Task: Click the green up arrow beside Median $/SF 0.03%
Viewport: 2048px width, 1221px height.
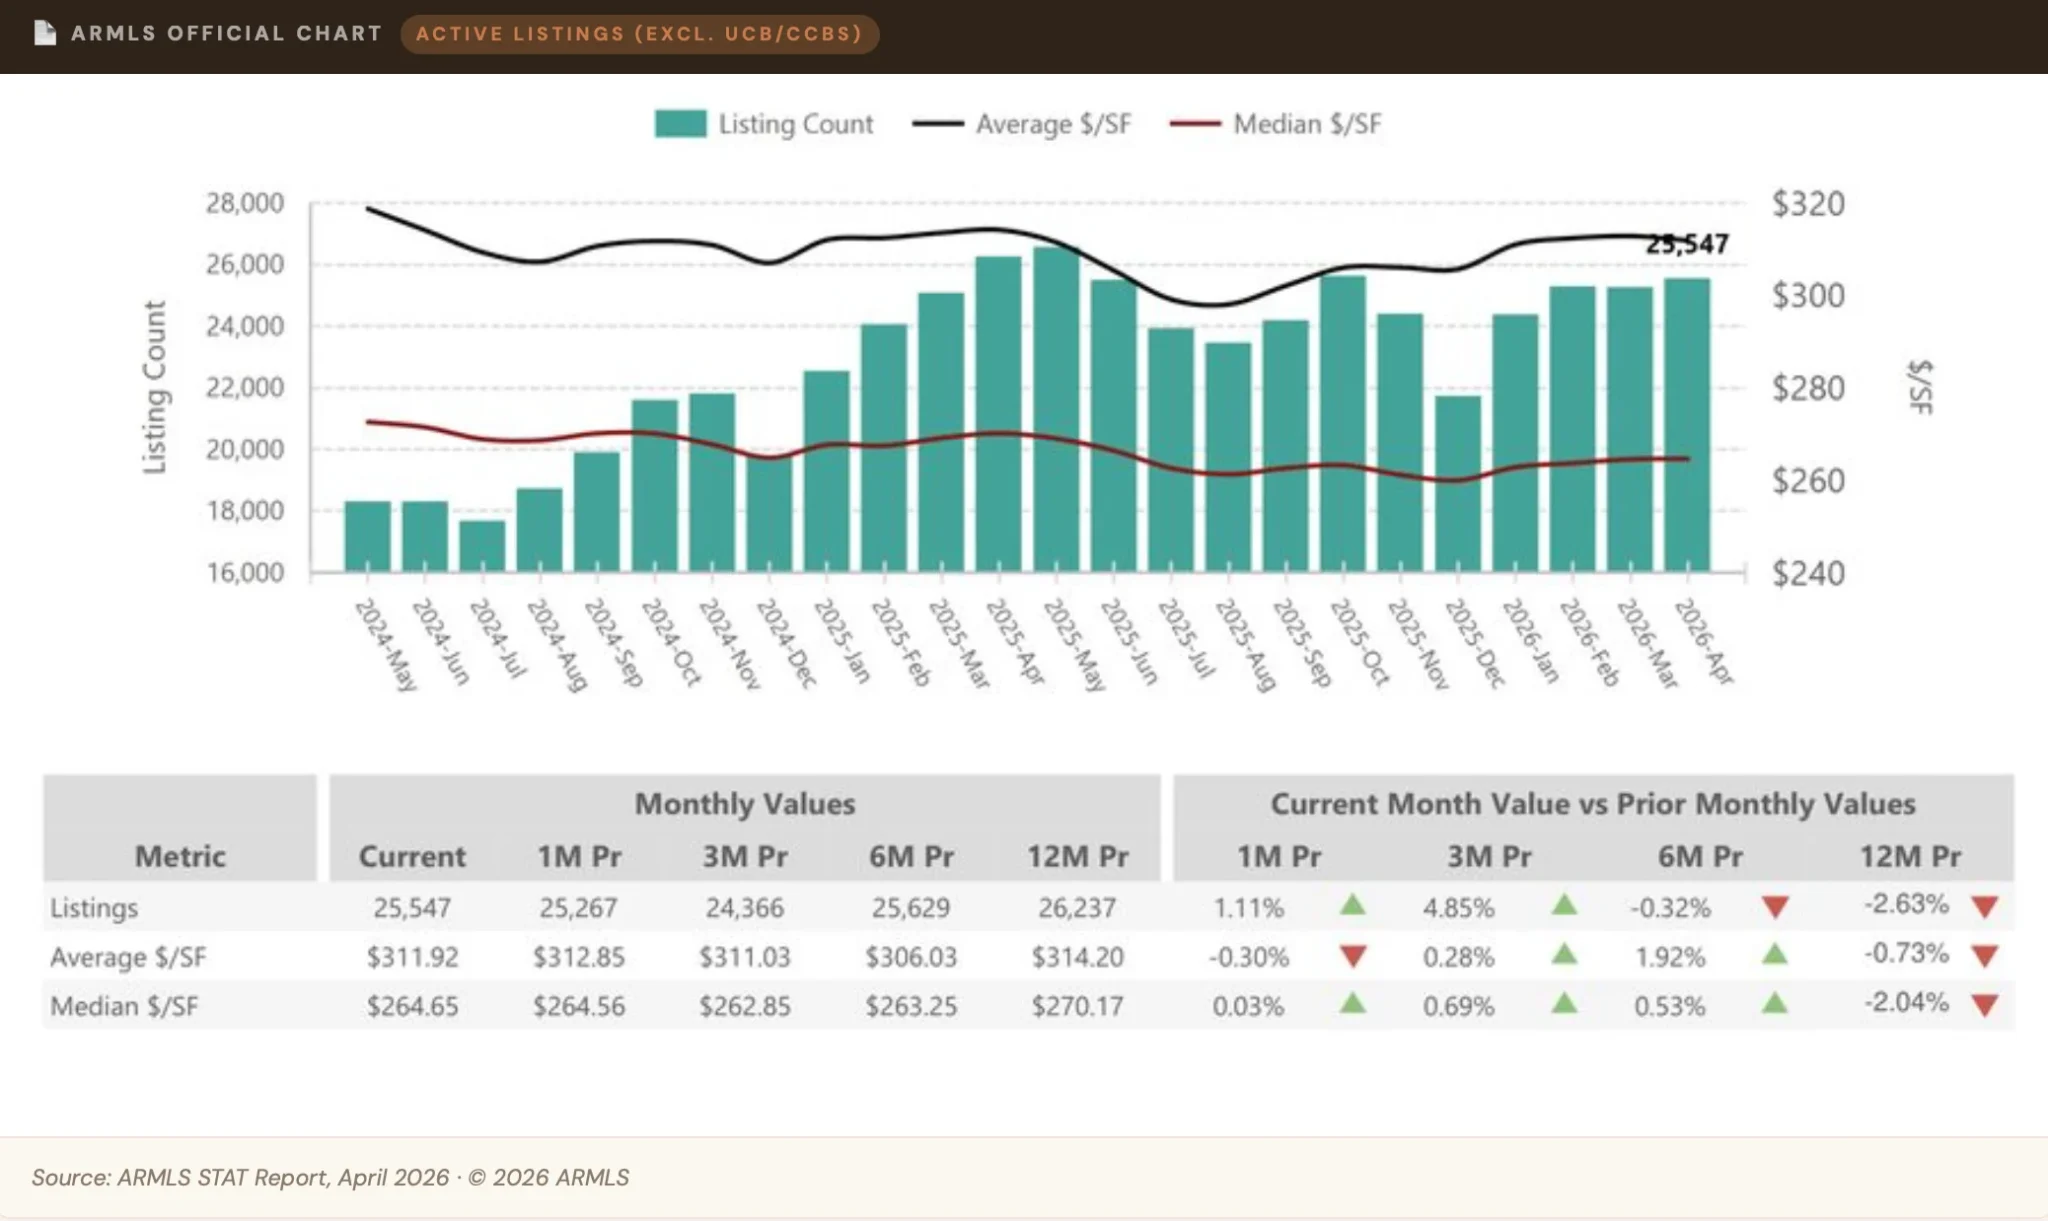Action: tap(1353, 1003)
